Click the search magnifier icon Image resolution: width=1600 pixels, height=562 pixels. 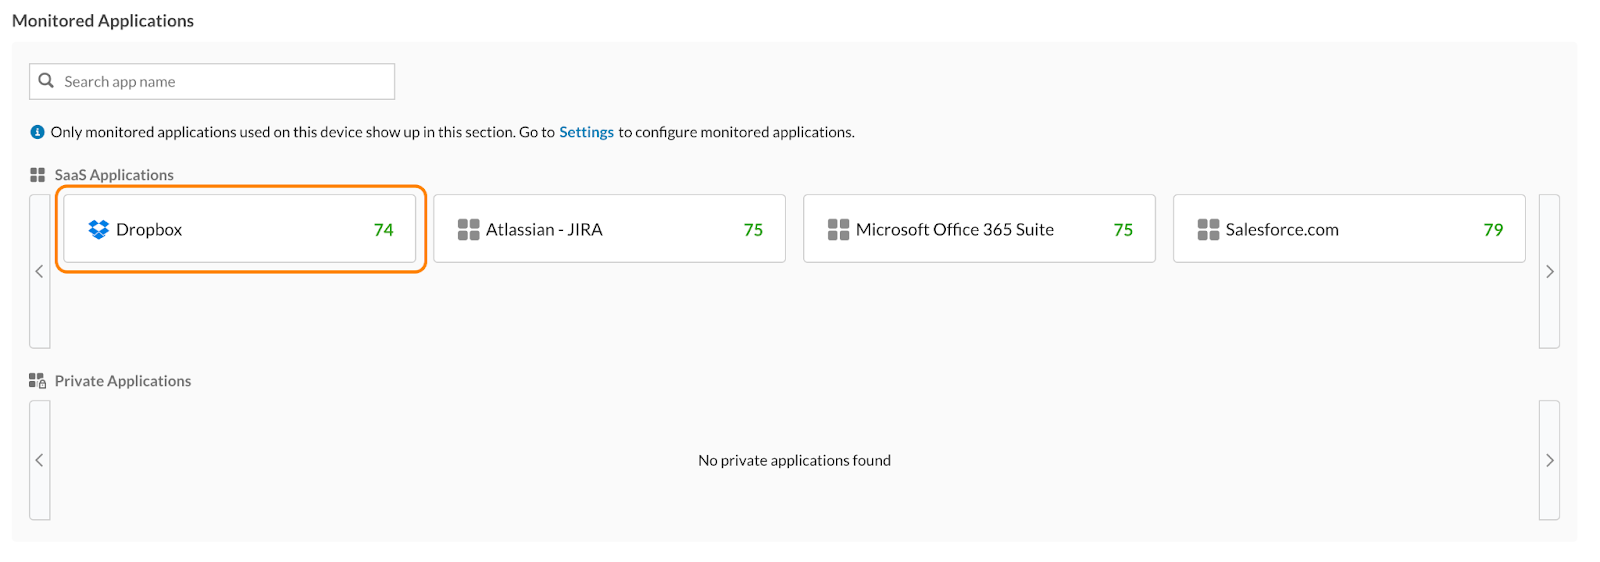coord(46,81)
